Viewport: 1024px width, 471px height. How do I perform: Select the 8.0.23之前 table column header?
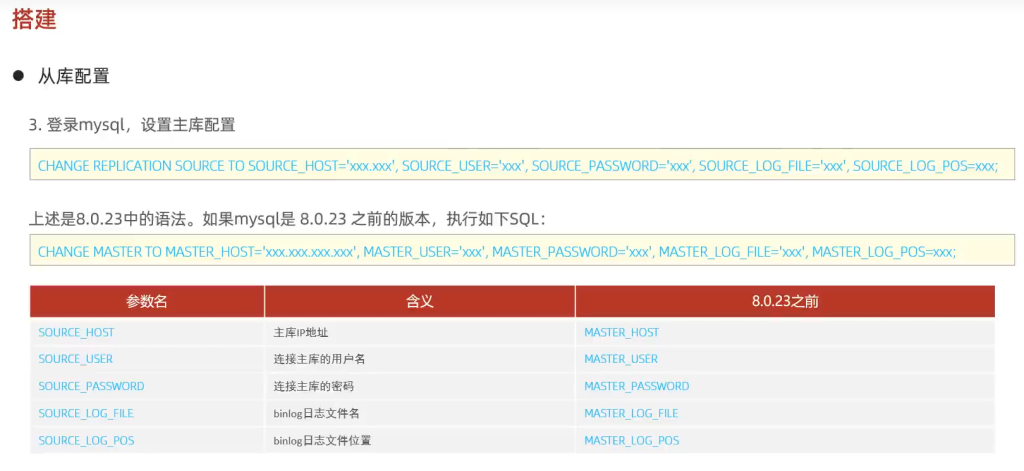(785, 301)
